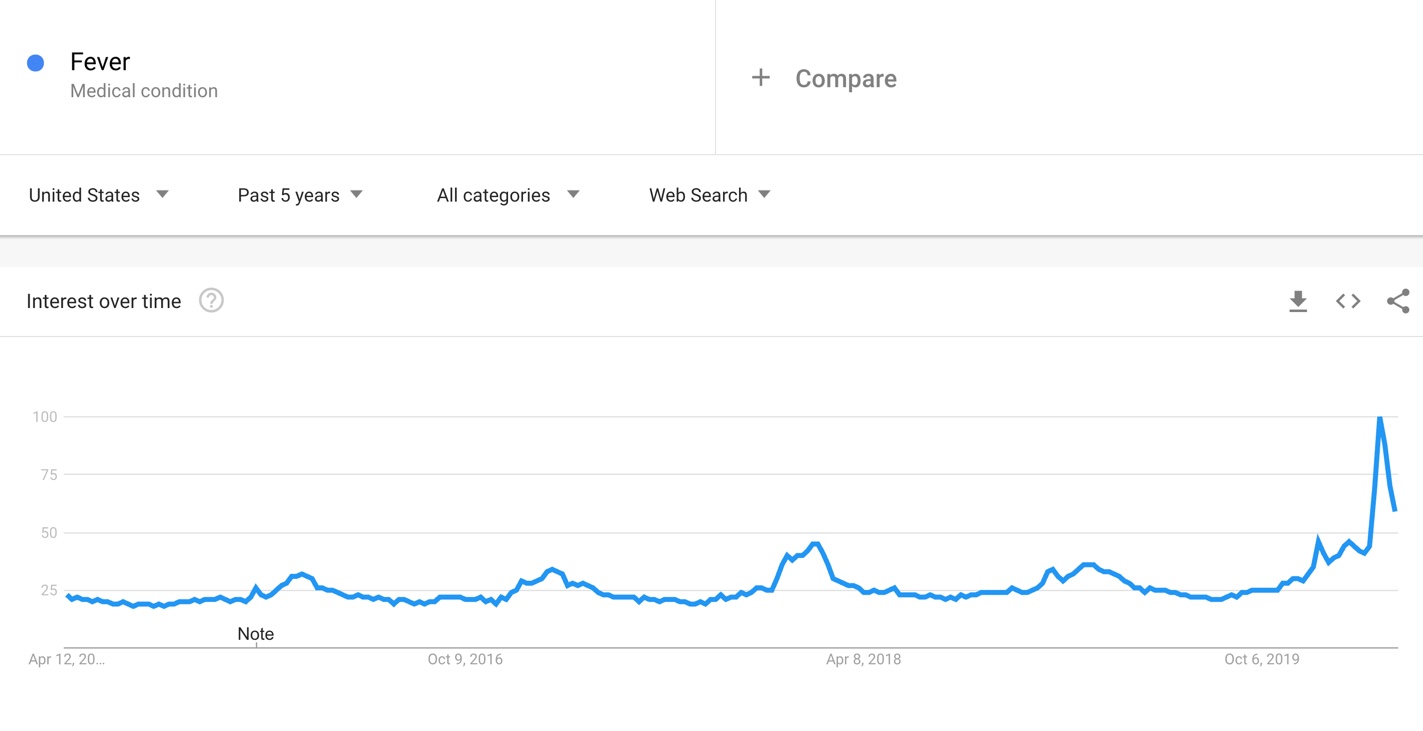Click the Oct 9, 2016 axis label

click(465, 659)
